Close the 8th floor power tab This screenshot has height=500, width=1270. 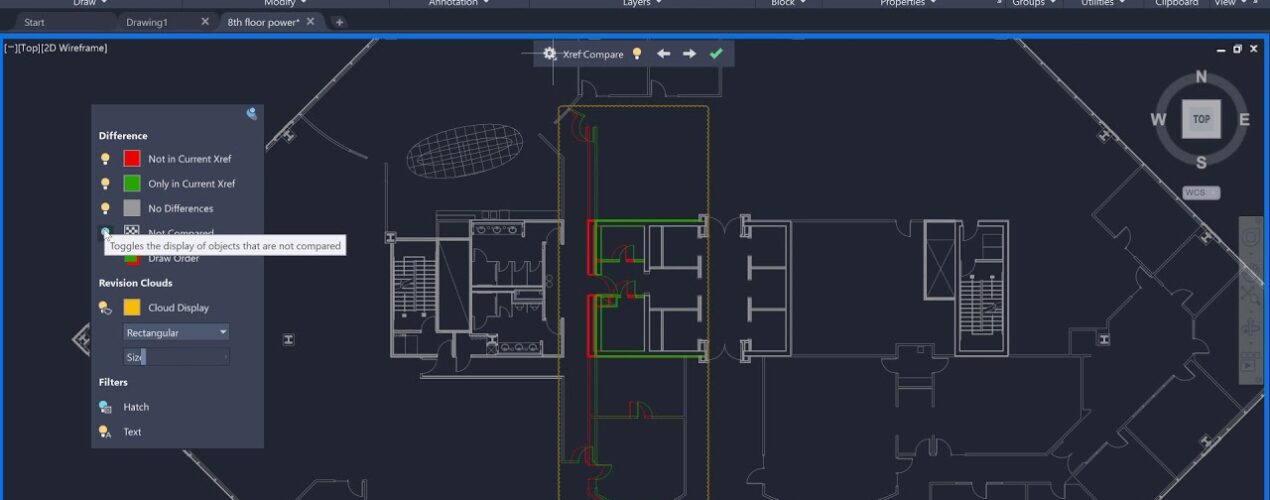(x=310, y=22)
